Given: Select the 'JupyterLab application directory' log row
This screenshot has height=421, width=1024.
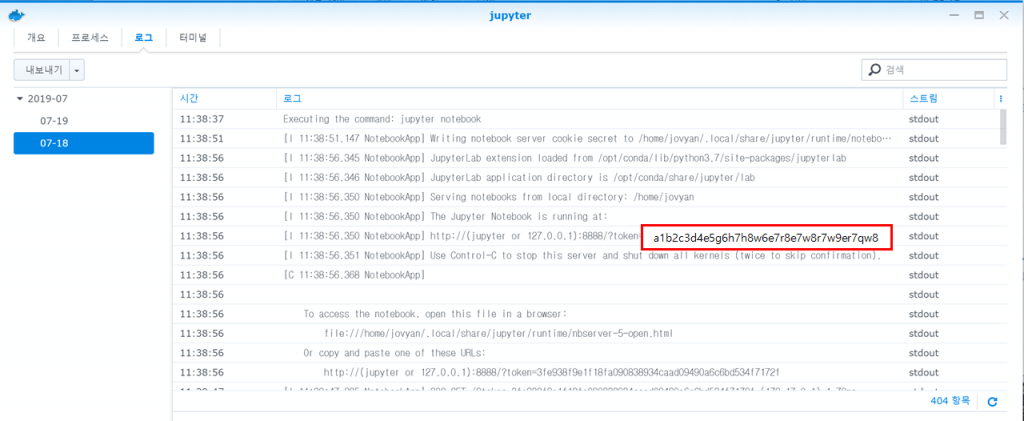Looking at the screenshot, I should point(586,178).
